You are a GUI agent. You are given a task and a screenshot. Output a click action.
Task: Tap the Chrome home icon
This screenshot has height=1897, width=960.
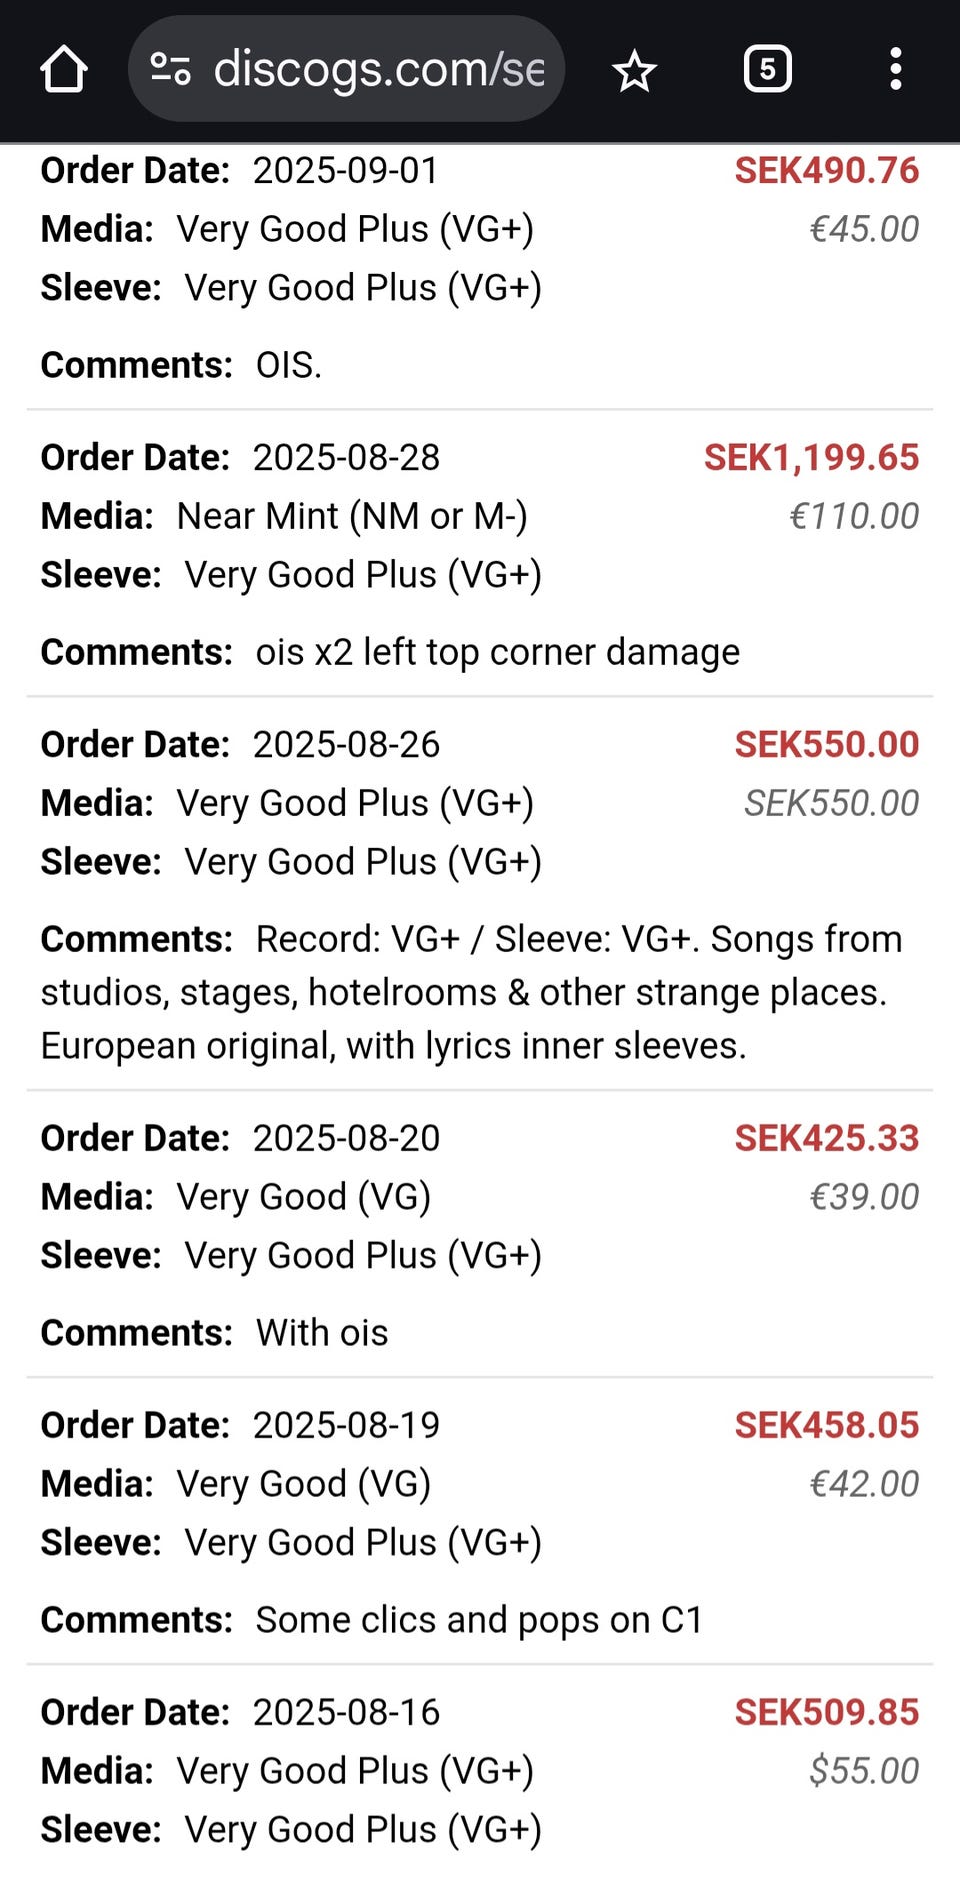(x=64, y=70)
